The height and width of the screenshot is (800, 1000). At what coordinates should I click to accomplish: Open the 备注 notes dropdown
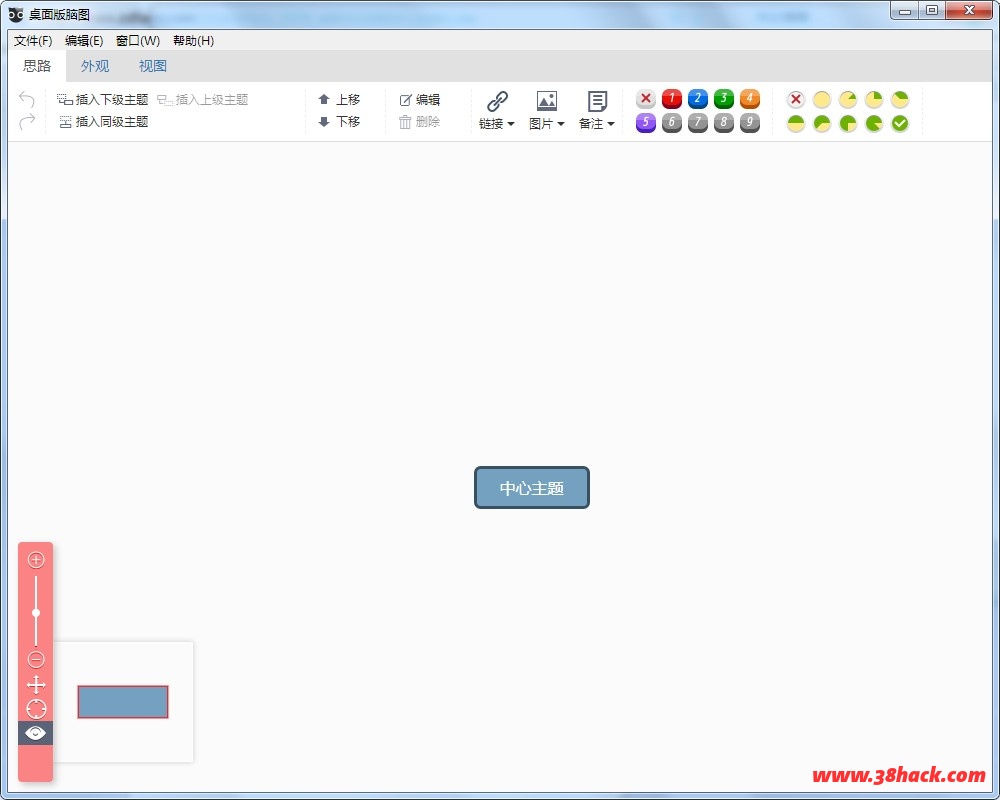pos(597,110)
